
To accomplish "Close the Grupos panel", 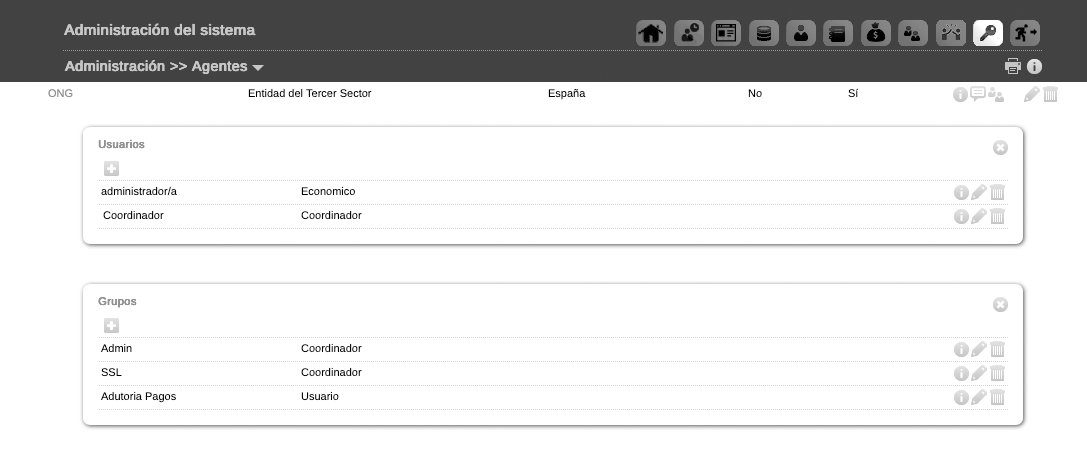I will [1000, 304].
